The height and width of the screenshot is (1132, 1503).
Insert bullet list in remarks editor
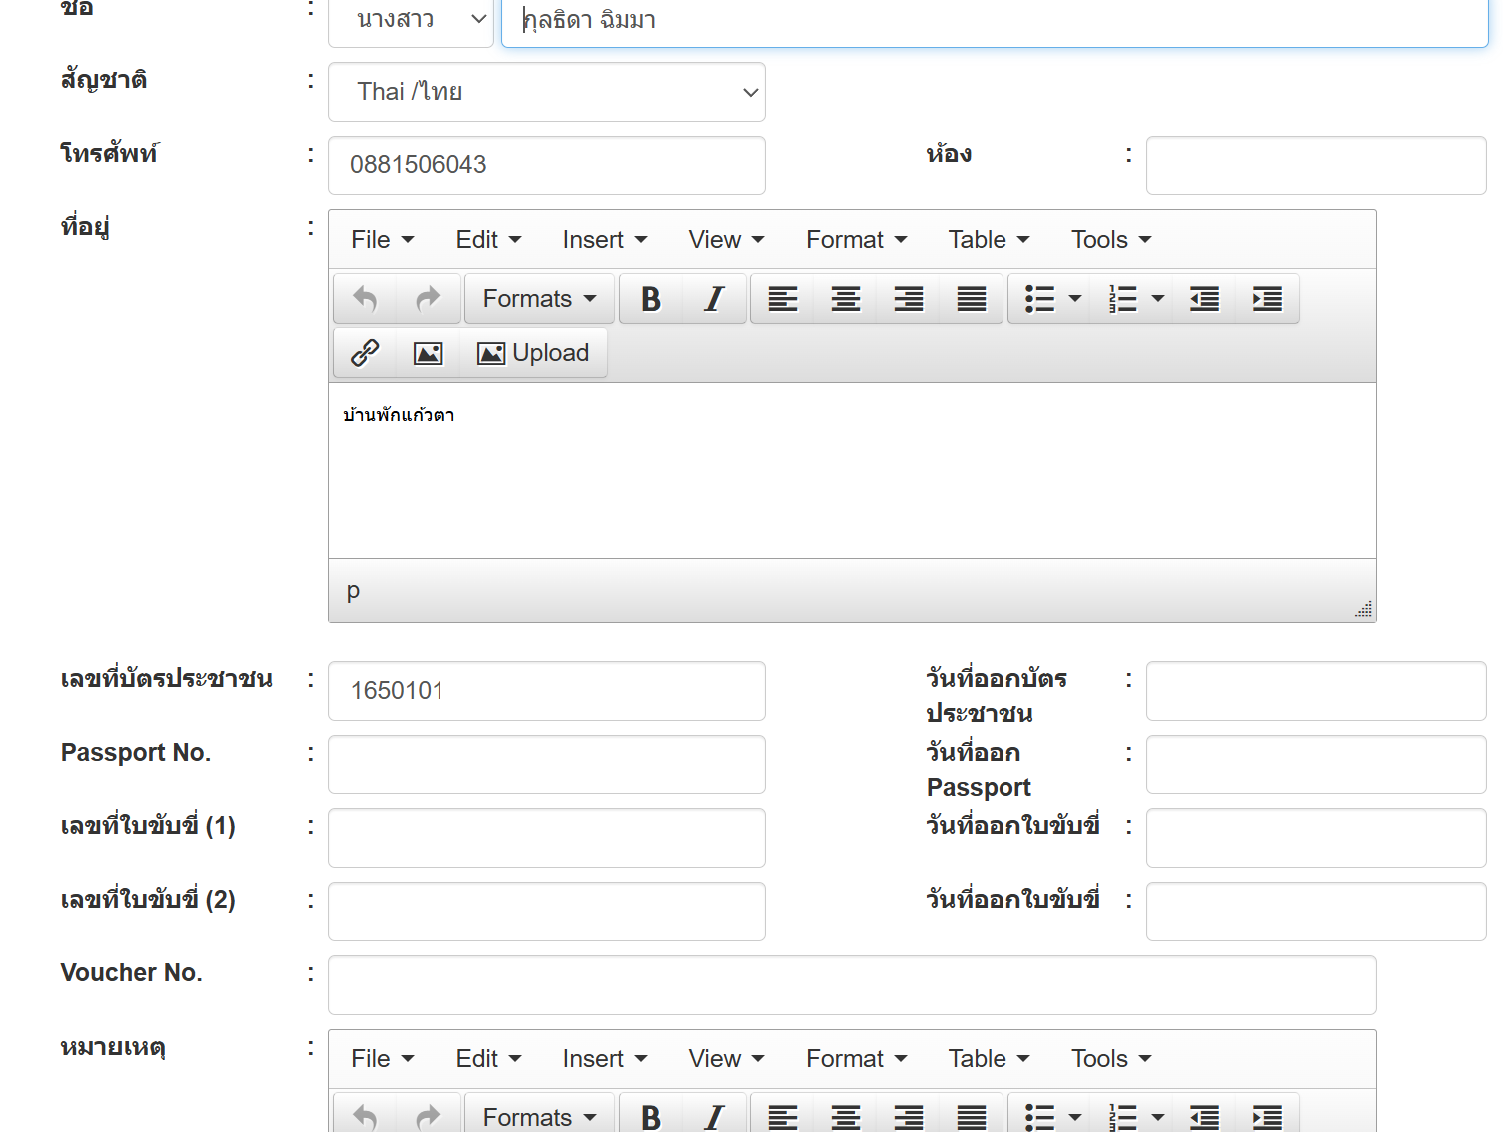[1040, 1116]
